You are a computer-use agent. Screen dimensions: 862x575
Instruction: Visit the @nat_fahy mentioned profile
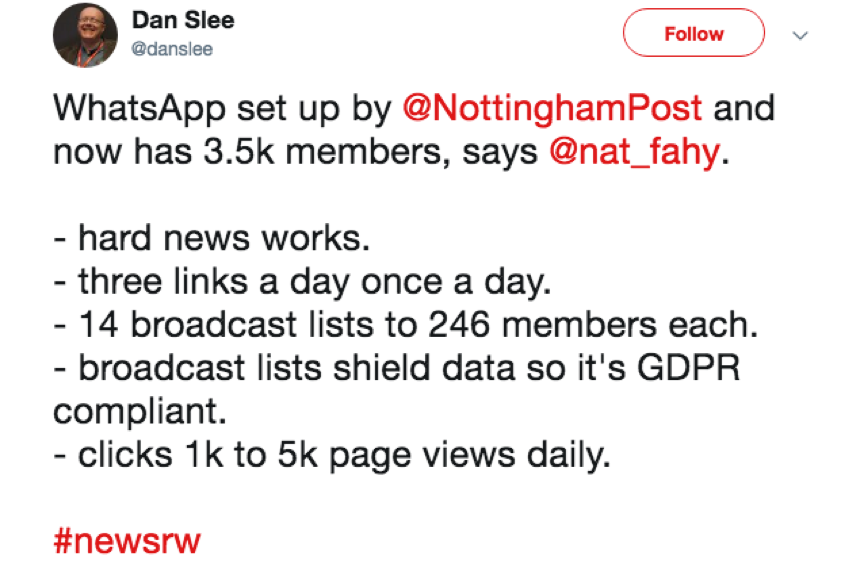click(x=634, y=151)
